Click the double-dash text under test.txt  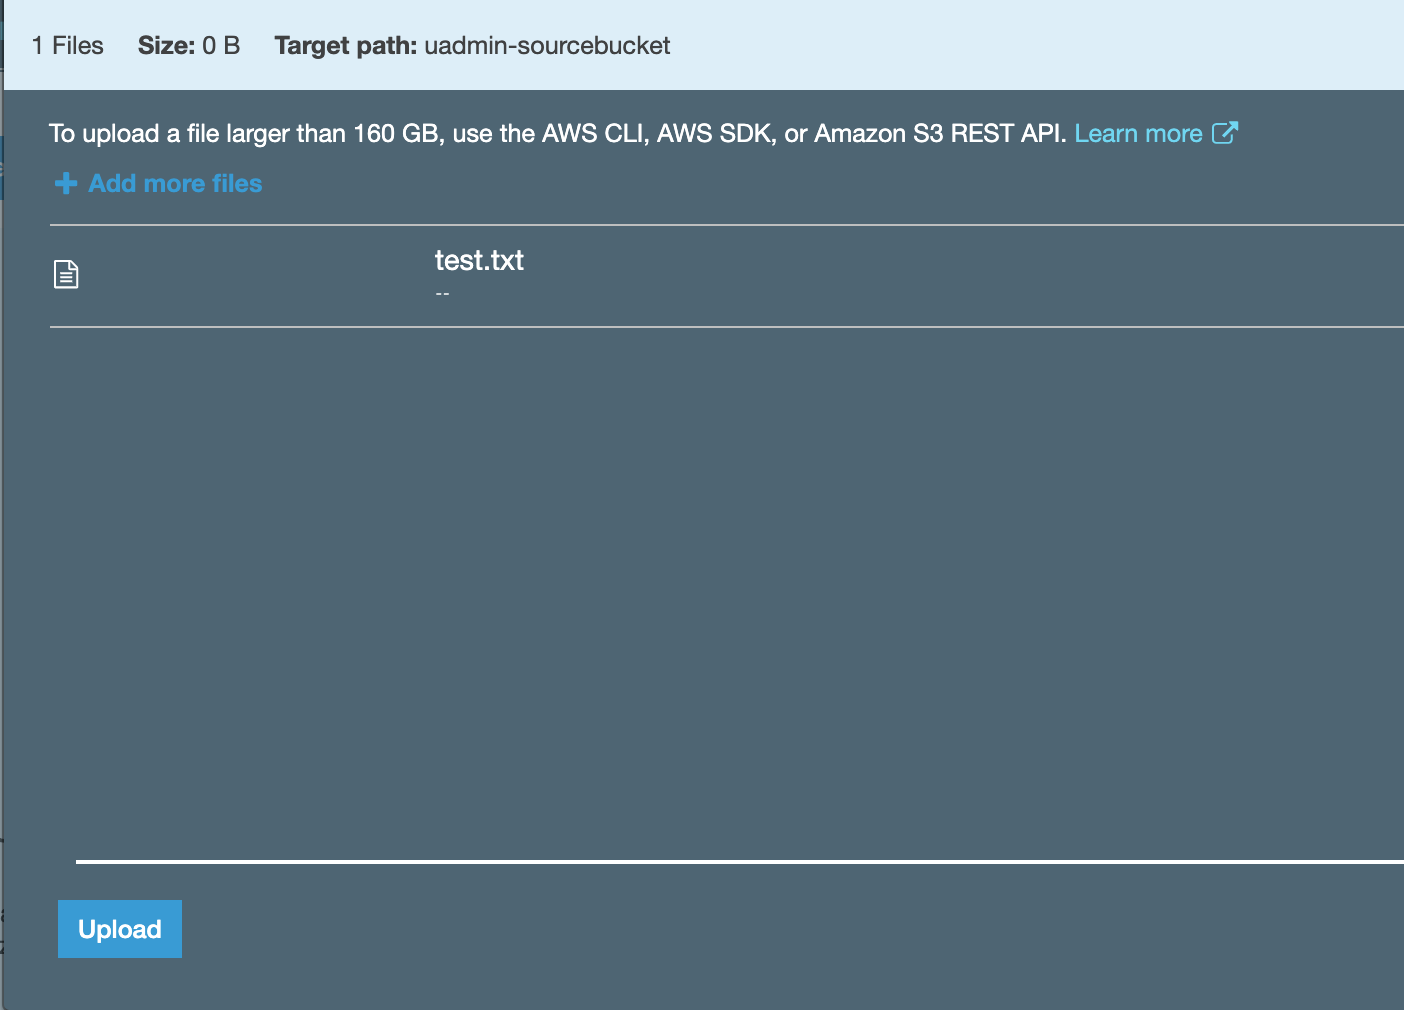442,294
